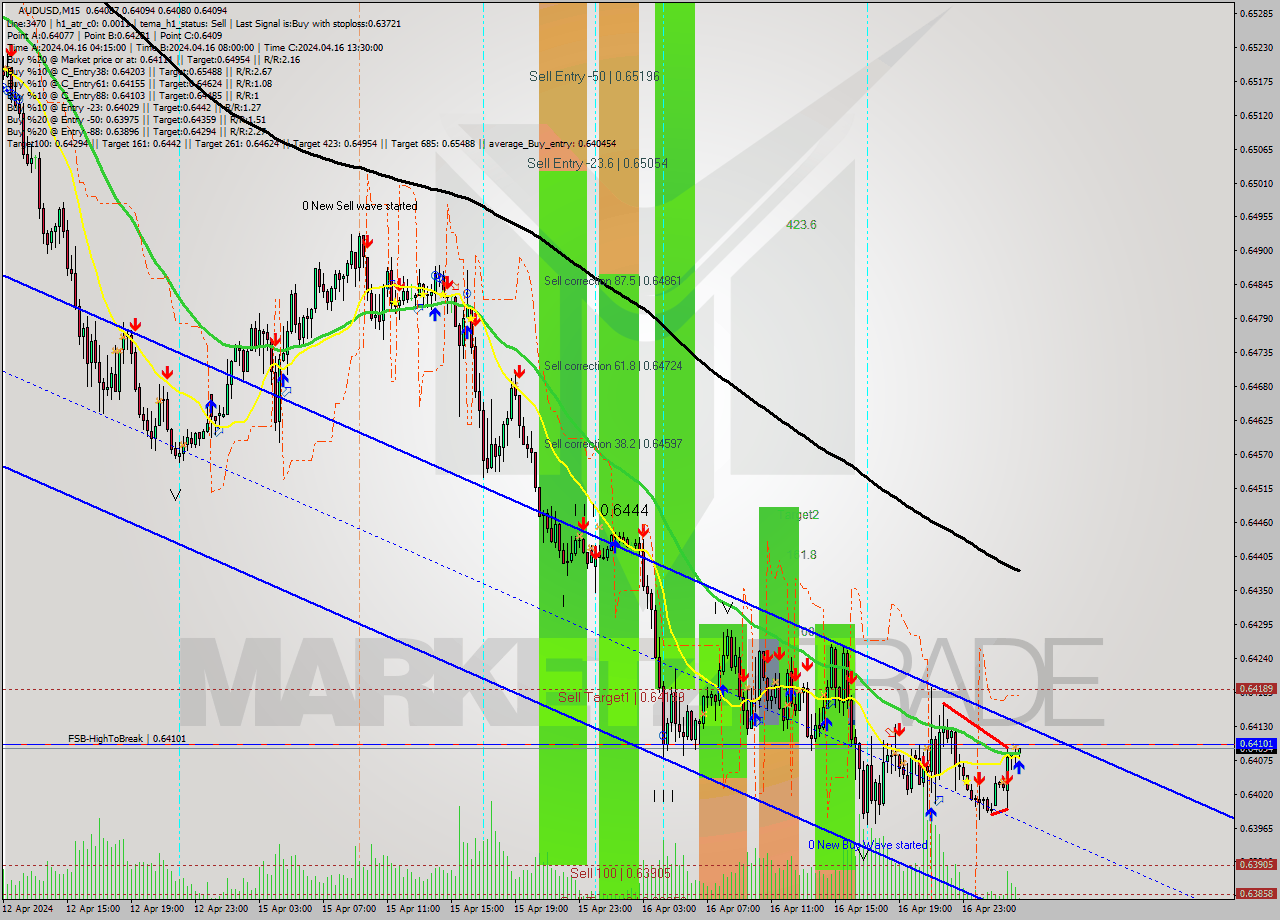This screenshot has width=1280, height=920.
Task: Click the '16 Apr 23:00' time axis label
Action: tap(990, 909)
